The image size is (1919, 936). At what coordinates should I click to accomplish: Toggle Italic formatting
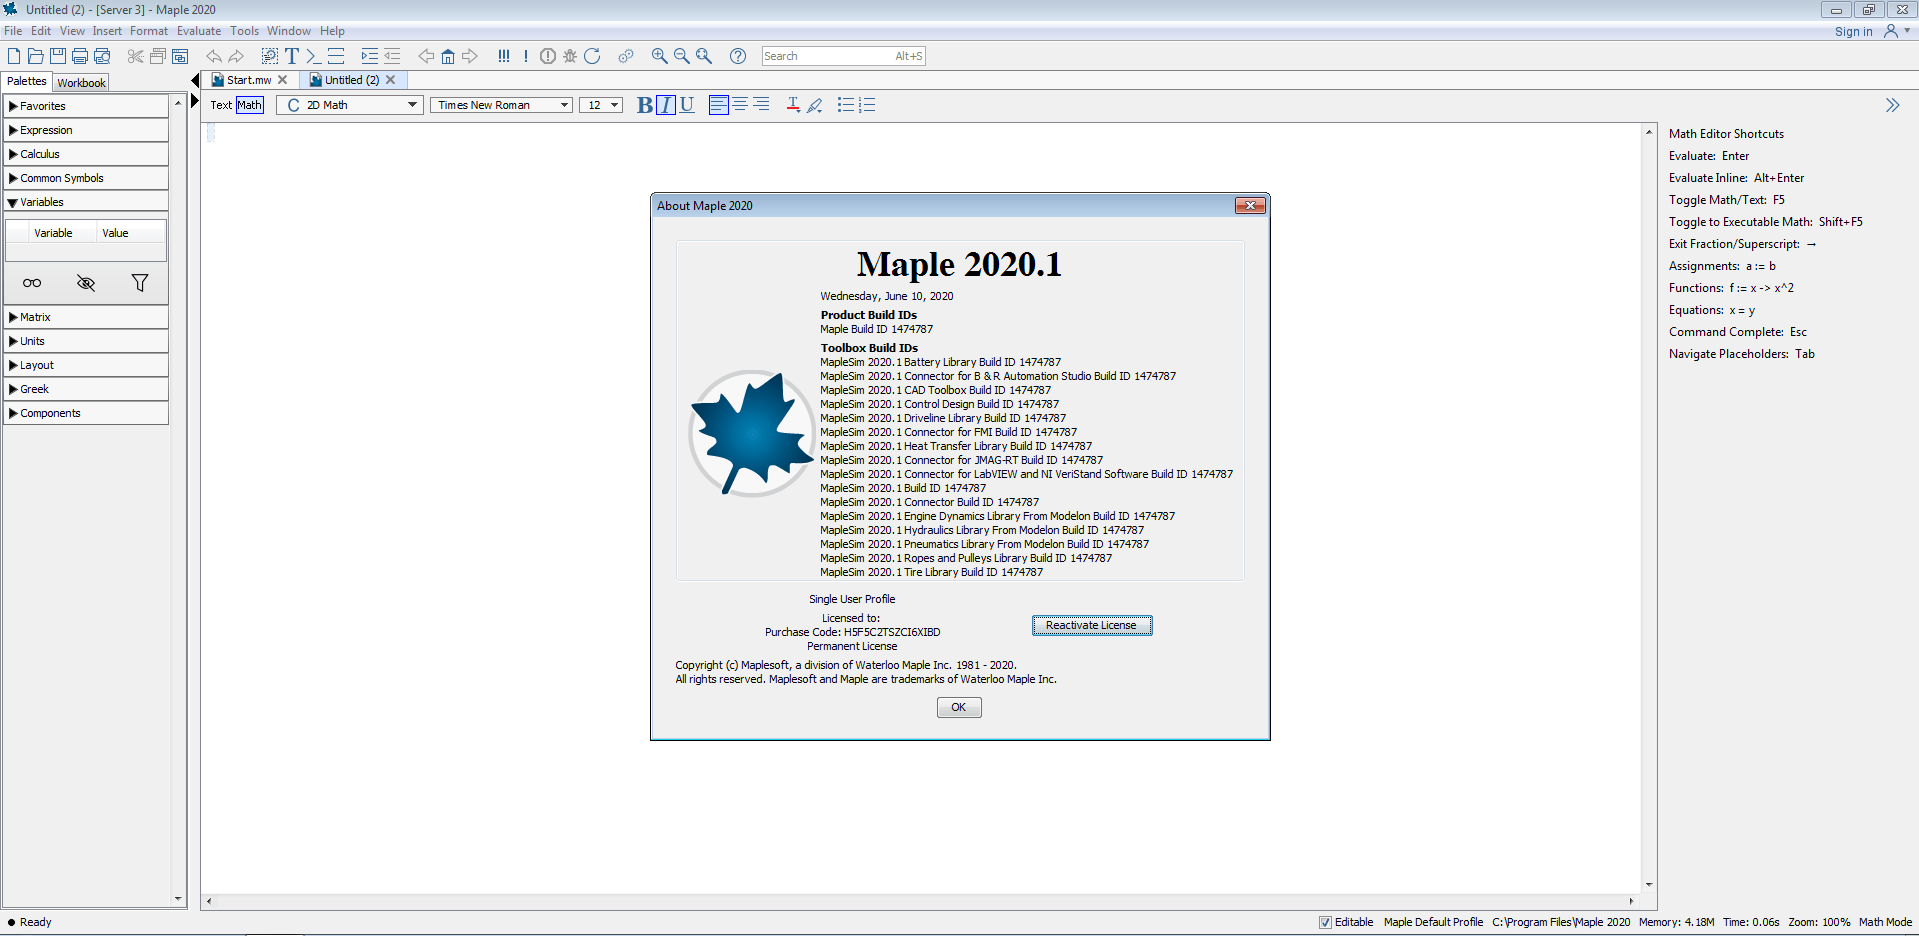pyautogui.click(x=666, y=105)
